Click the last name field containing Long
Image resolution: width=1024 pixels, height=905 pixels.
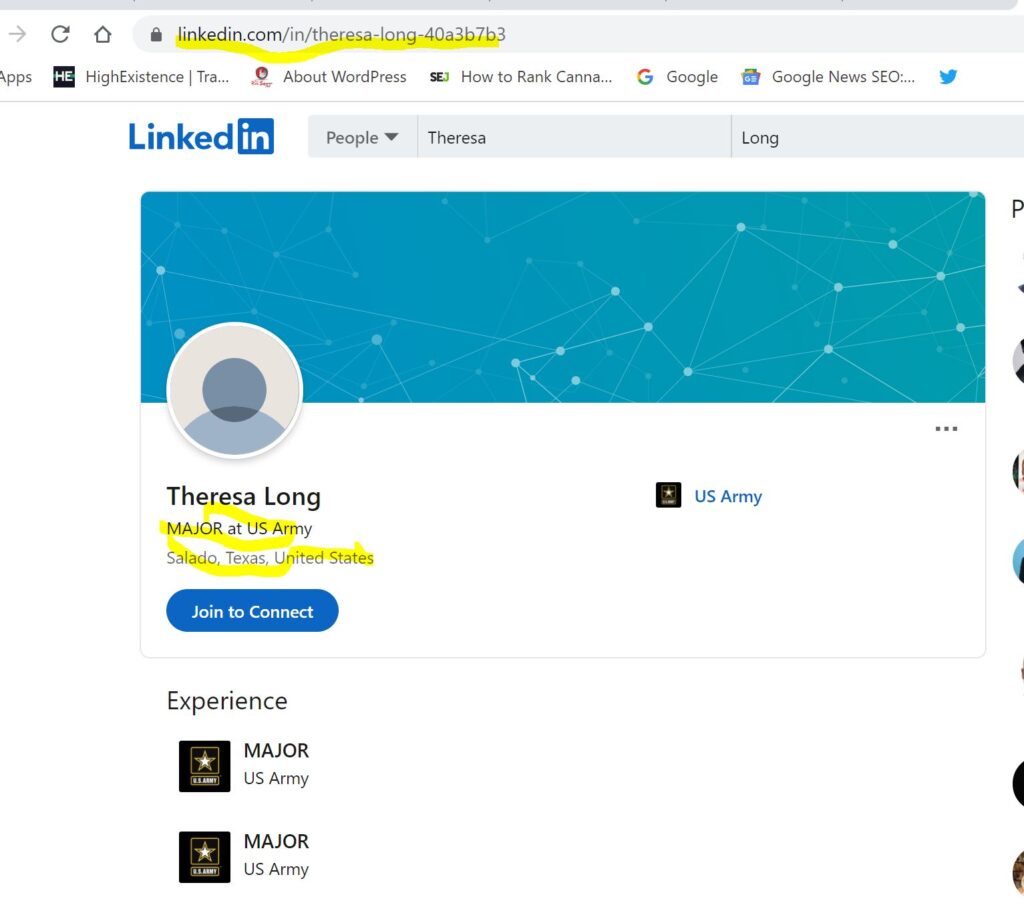point(877,137)
